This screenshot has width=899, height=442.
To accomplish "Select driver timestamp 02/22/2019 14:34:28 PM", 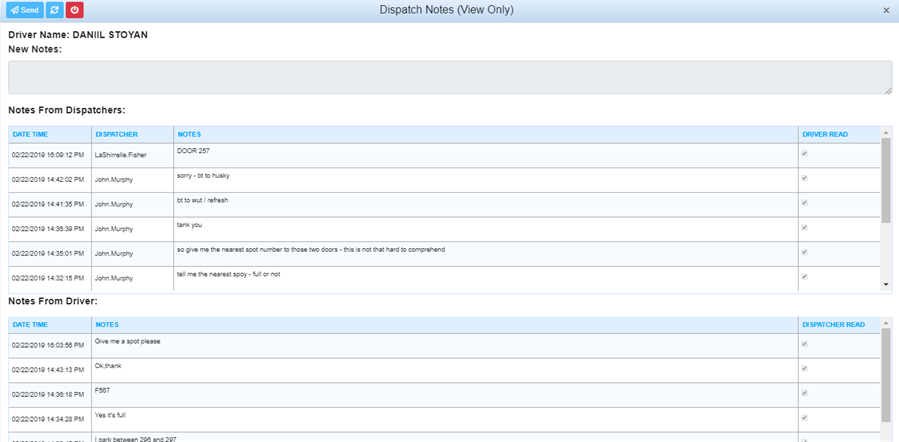I will (x=48, y=419).
